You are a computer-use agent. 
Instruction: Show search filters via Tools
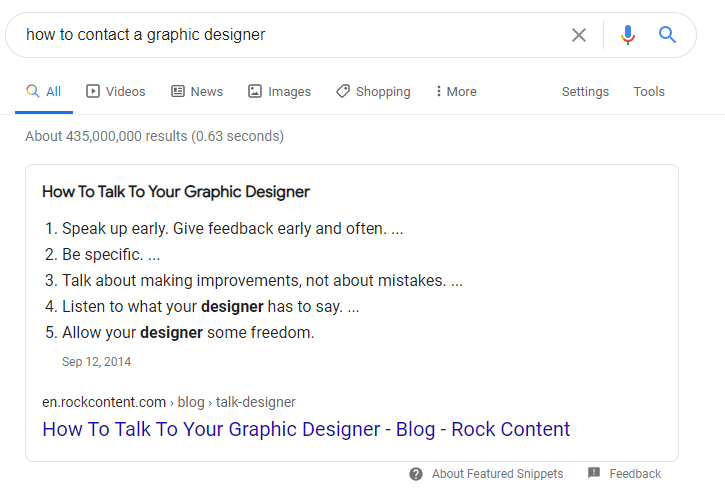tap(649, 91)
